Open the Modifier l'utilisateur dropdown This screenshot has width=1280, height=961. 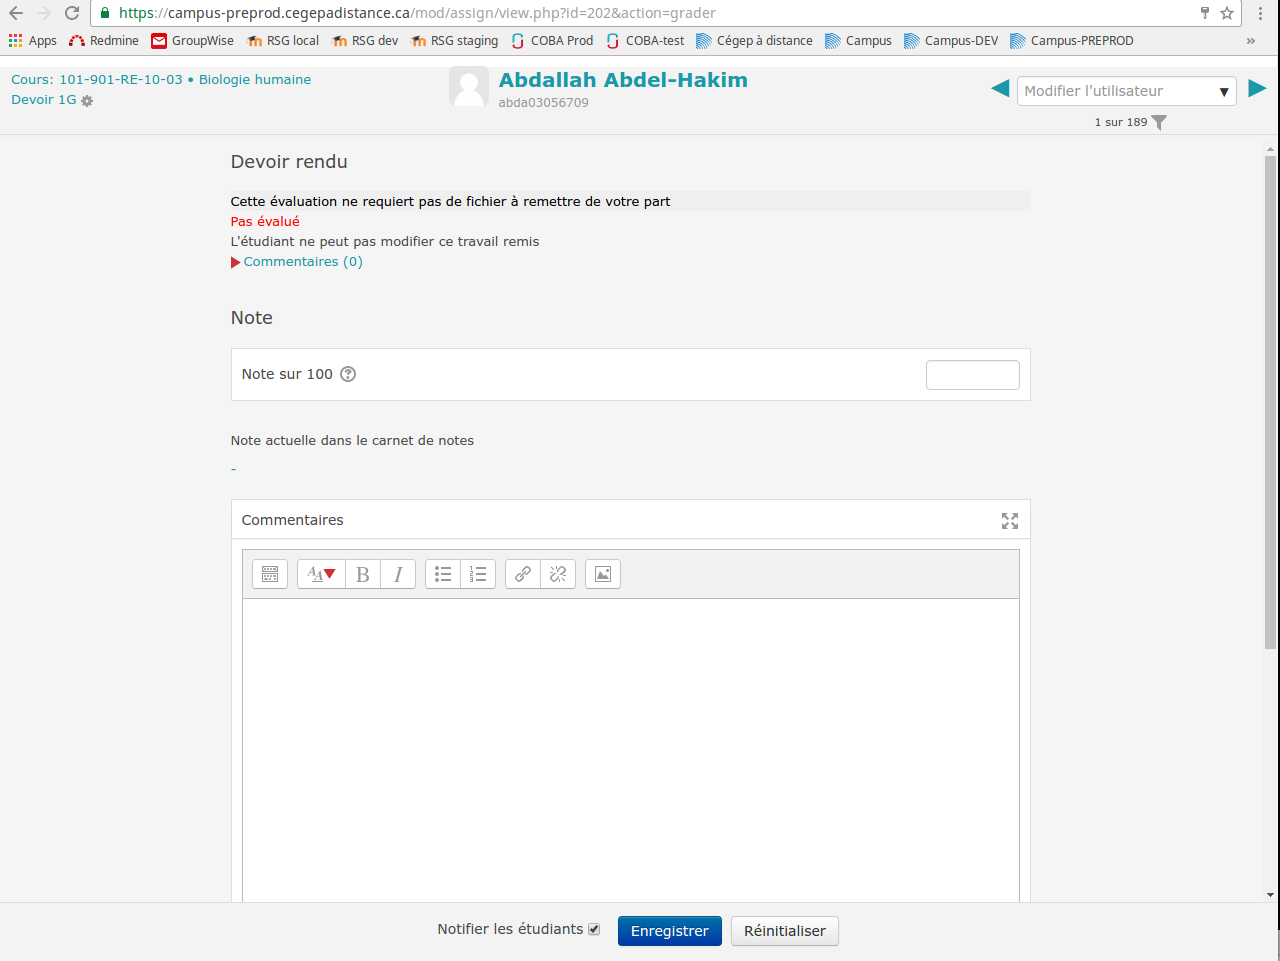point(1126,91)
